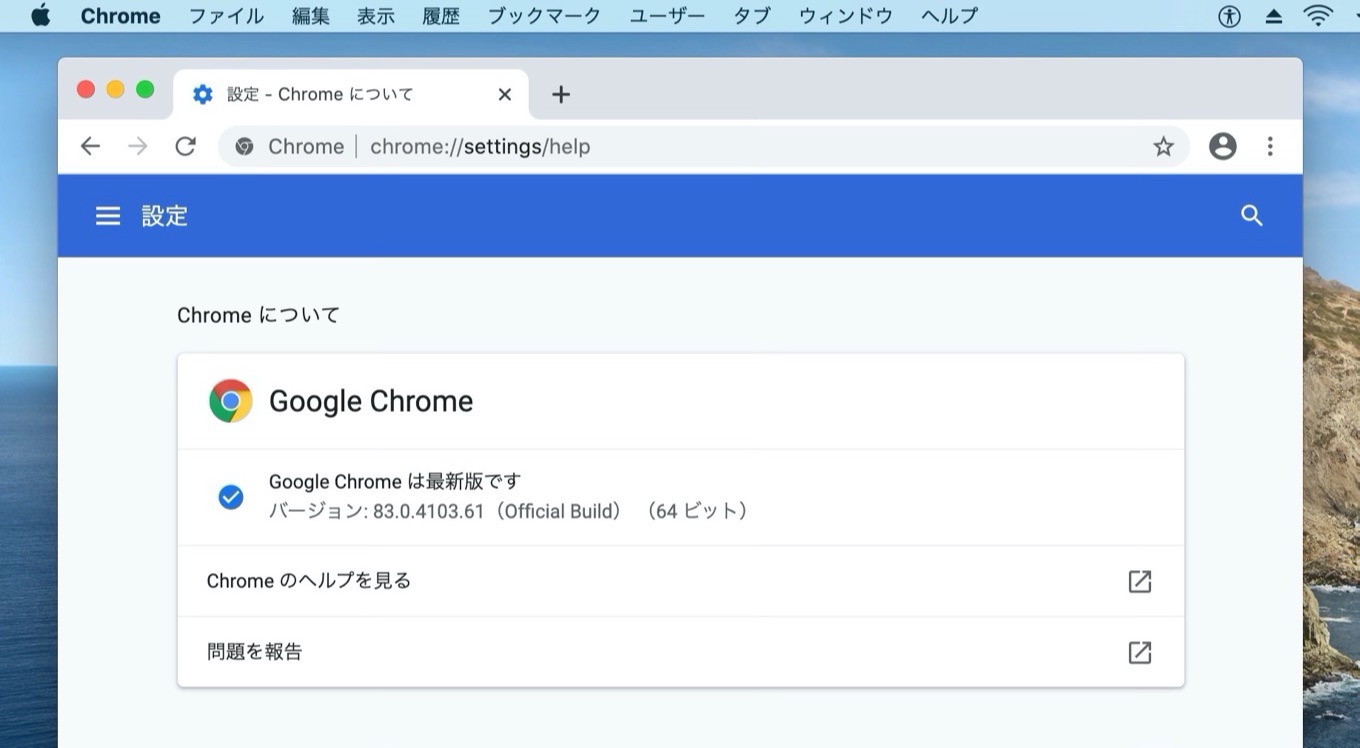Bookmark this page with star icon
Image resolution: width=1360 pixels, height=748 pixels.
pyautogui.click(x=1163, y=147)
